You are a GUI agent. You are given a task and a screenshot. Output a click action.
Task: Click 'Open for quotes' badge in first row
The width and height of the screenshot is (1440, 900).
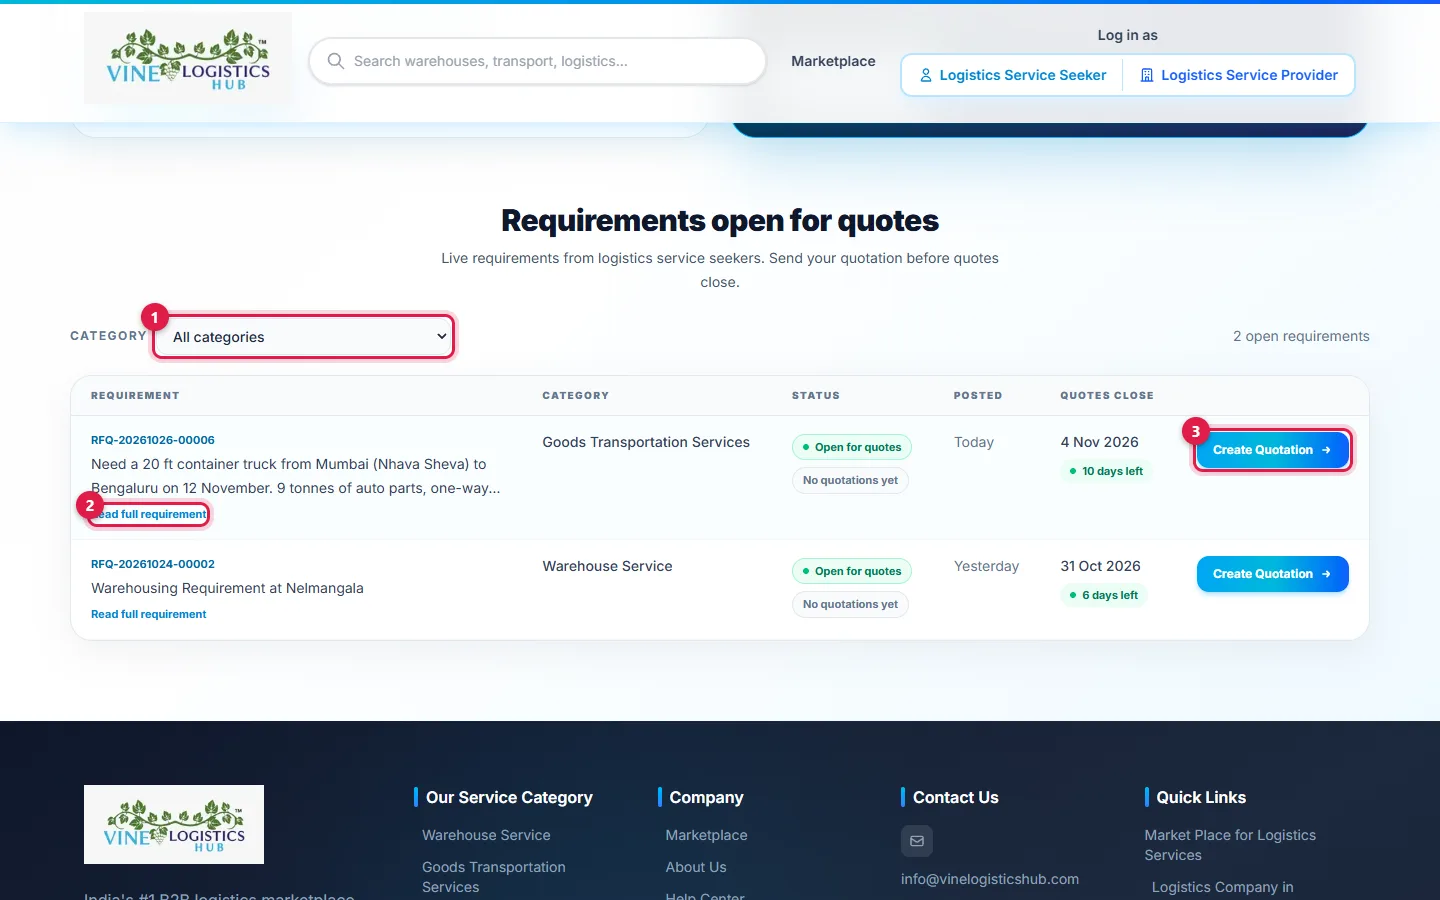(852, 447)
